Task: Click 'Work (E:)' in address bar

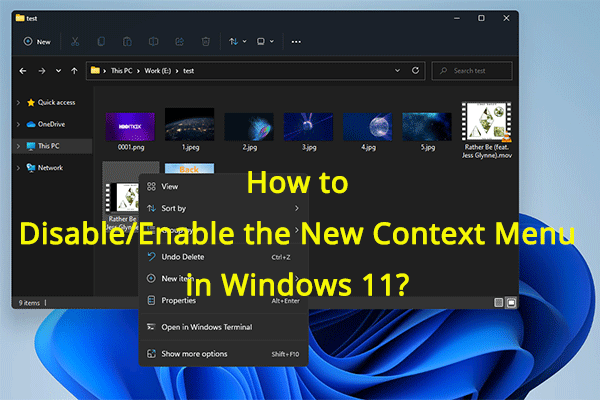Action: [158, 71]
